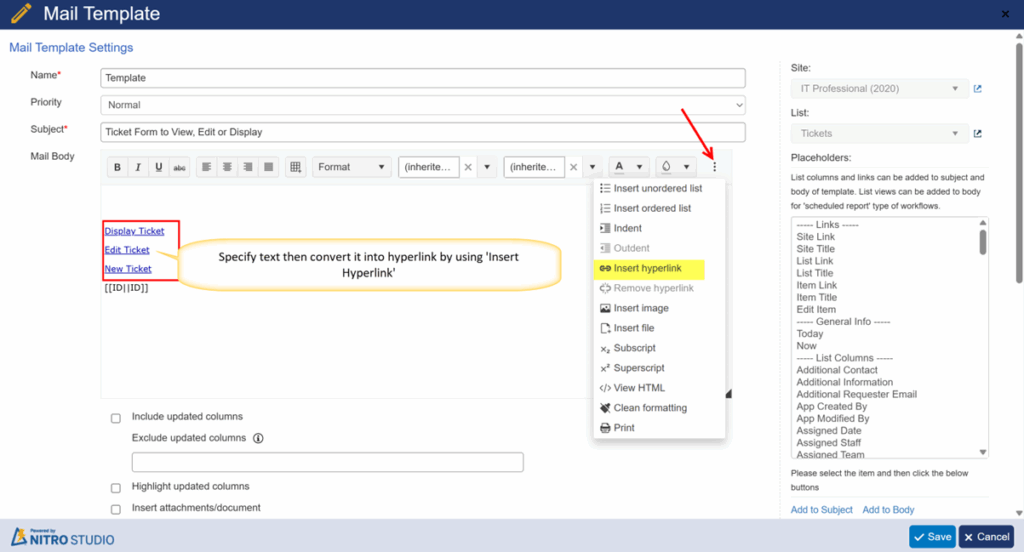Underline selected text
This screenshot has height=552, width=1024.
(x=159, y=167)
